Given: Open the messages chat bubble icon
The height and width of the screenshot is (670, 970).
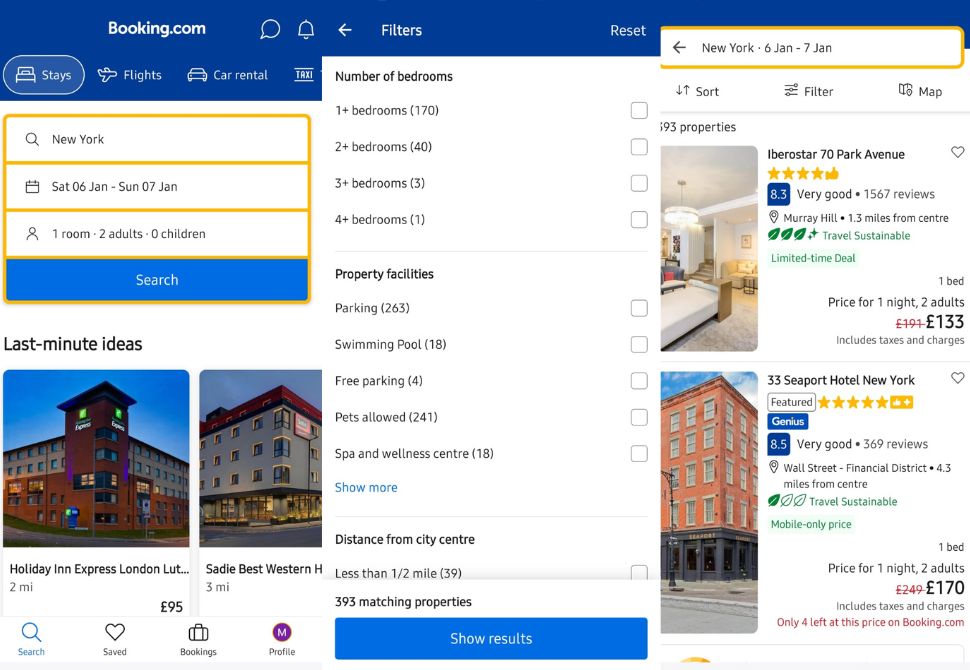Looking at the screenshot, I should [270, 30].
